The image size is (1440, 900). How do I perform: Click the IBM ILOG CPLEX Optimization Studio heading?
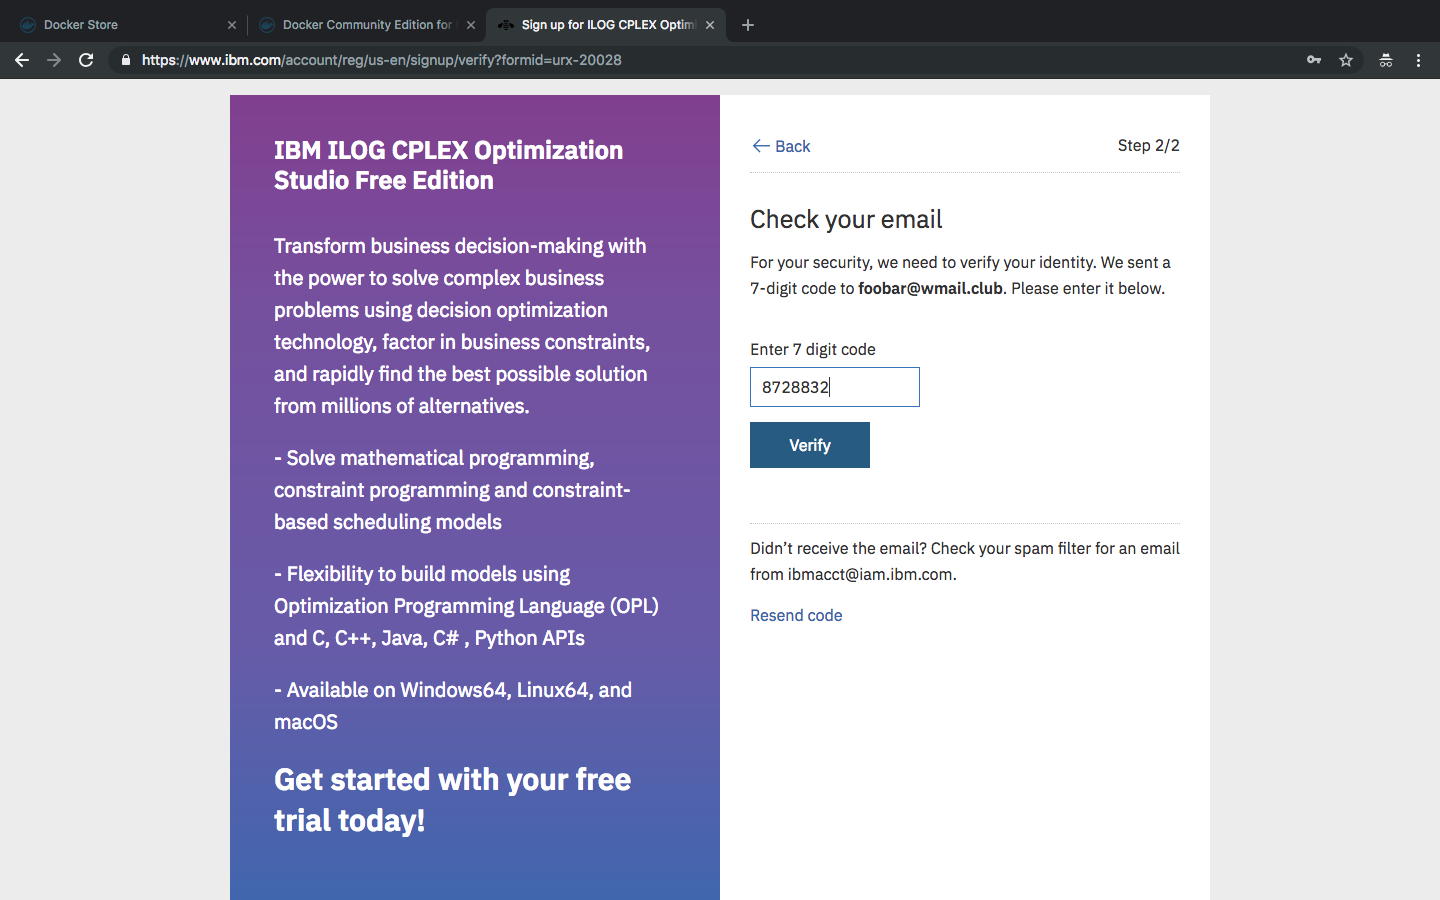pyautogui.click(x=448, y=165)
